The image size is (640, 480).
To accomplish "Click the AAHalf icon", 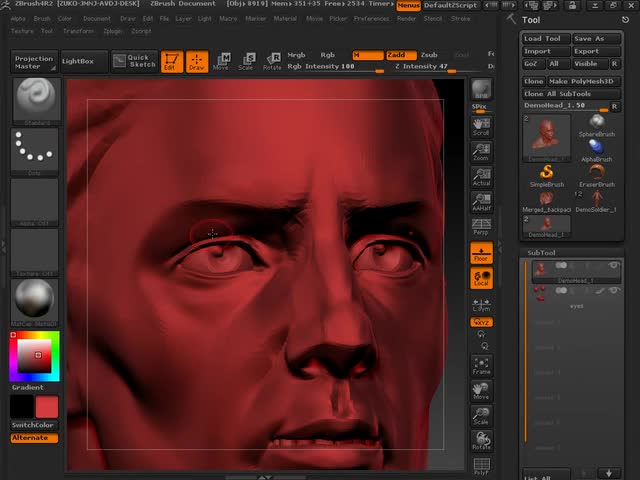I will 482,202.
